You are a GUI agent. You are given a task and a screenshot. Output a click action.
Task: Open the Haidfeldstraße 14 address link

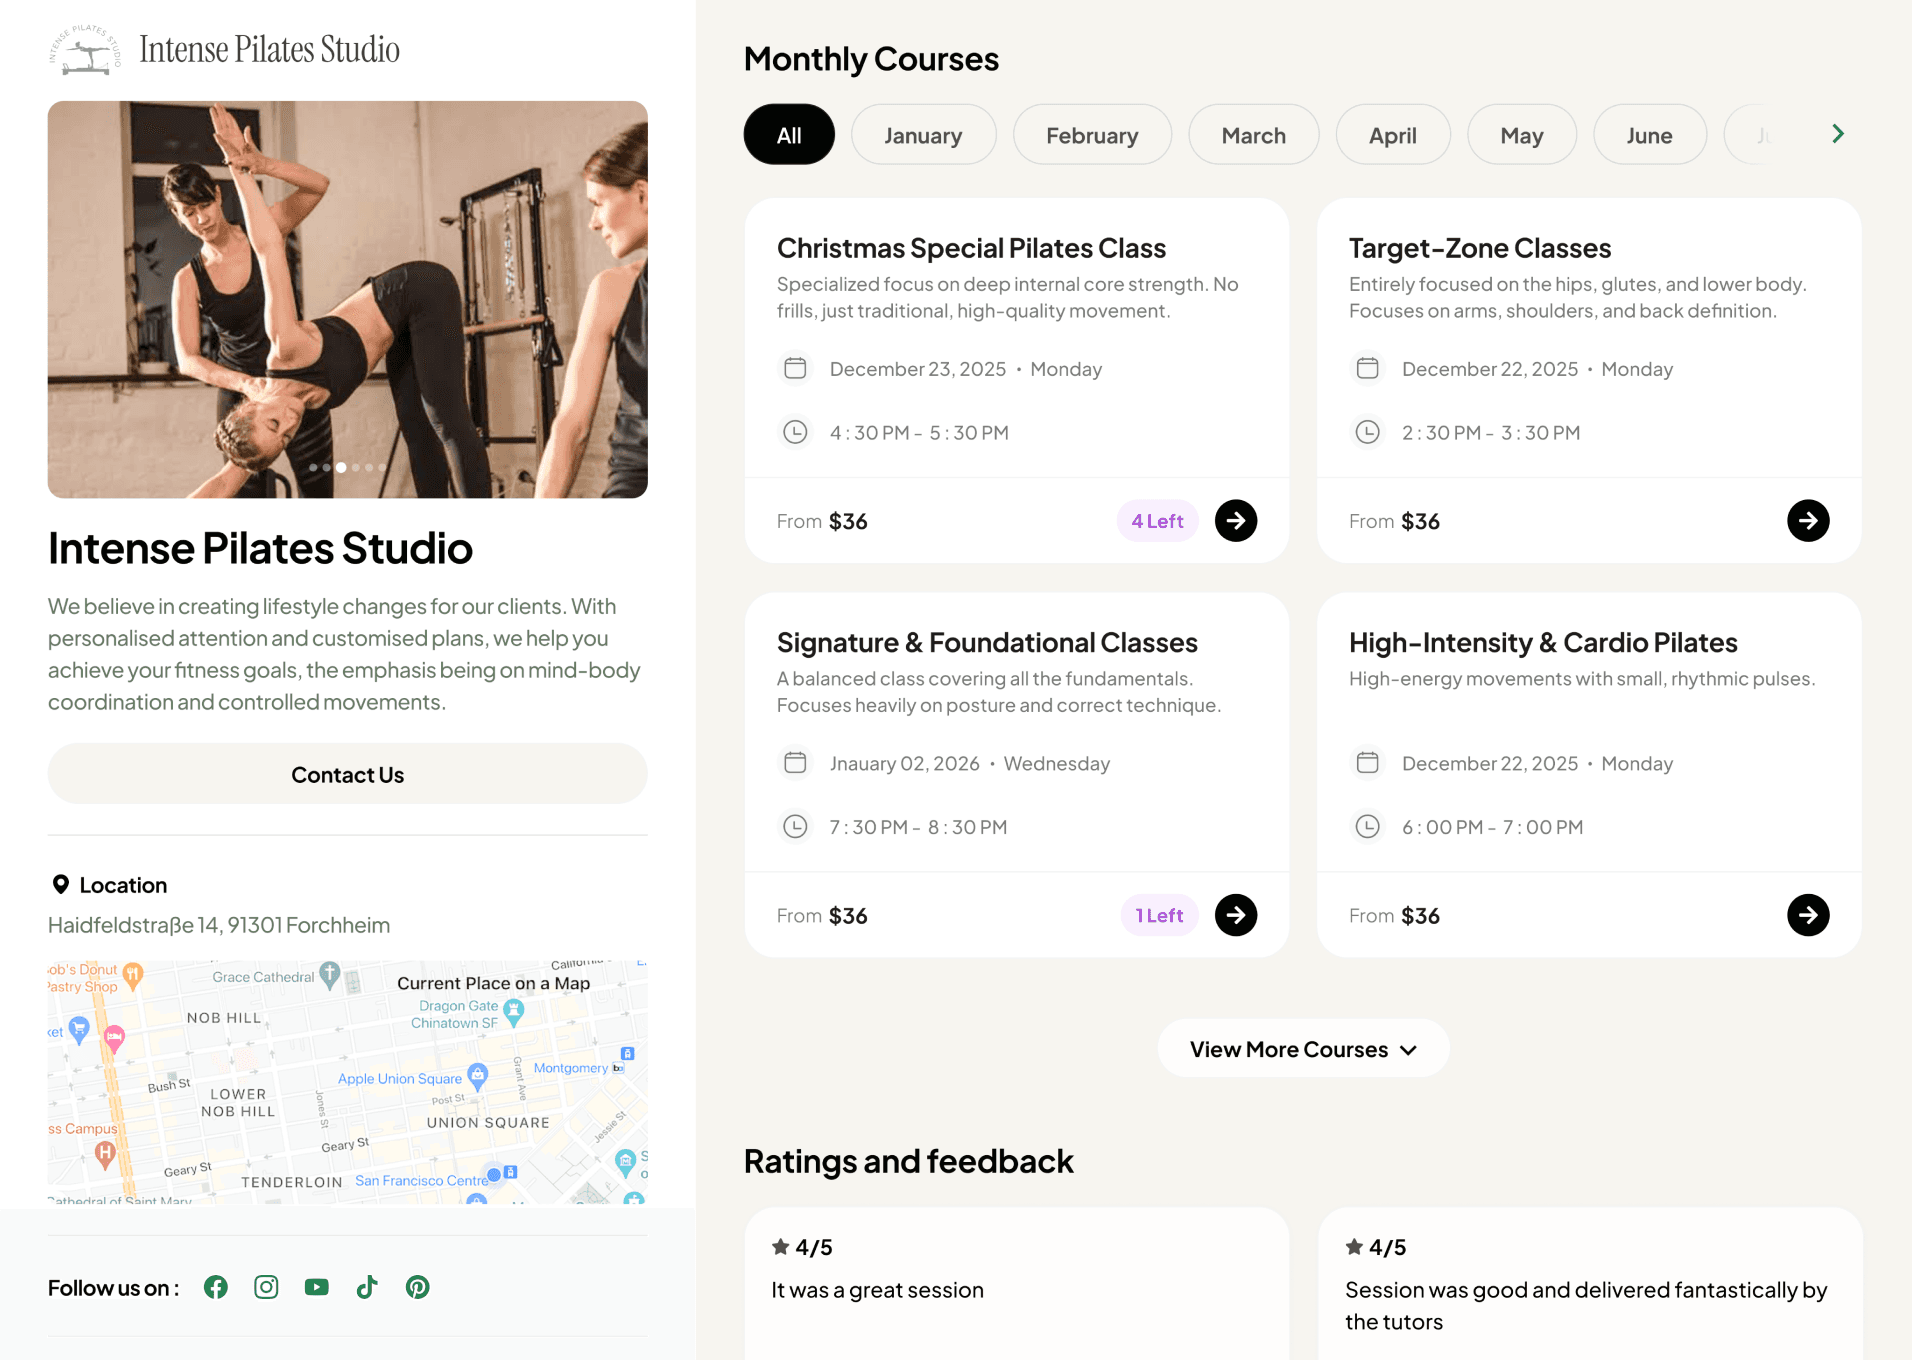point(219,925)
